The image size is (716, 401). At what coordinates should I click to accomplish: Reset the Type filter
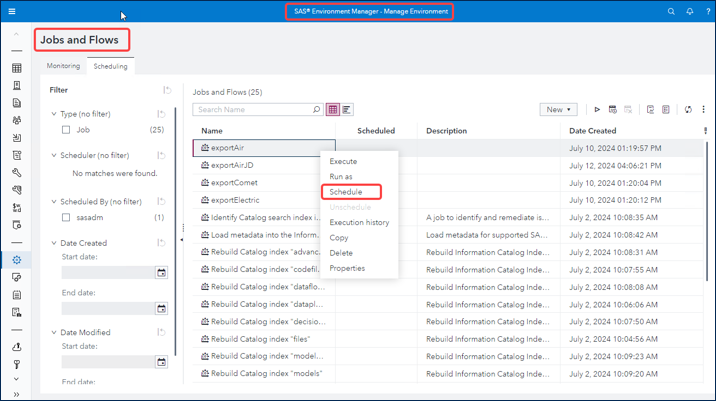point(161,114)
